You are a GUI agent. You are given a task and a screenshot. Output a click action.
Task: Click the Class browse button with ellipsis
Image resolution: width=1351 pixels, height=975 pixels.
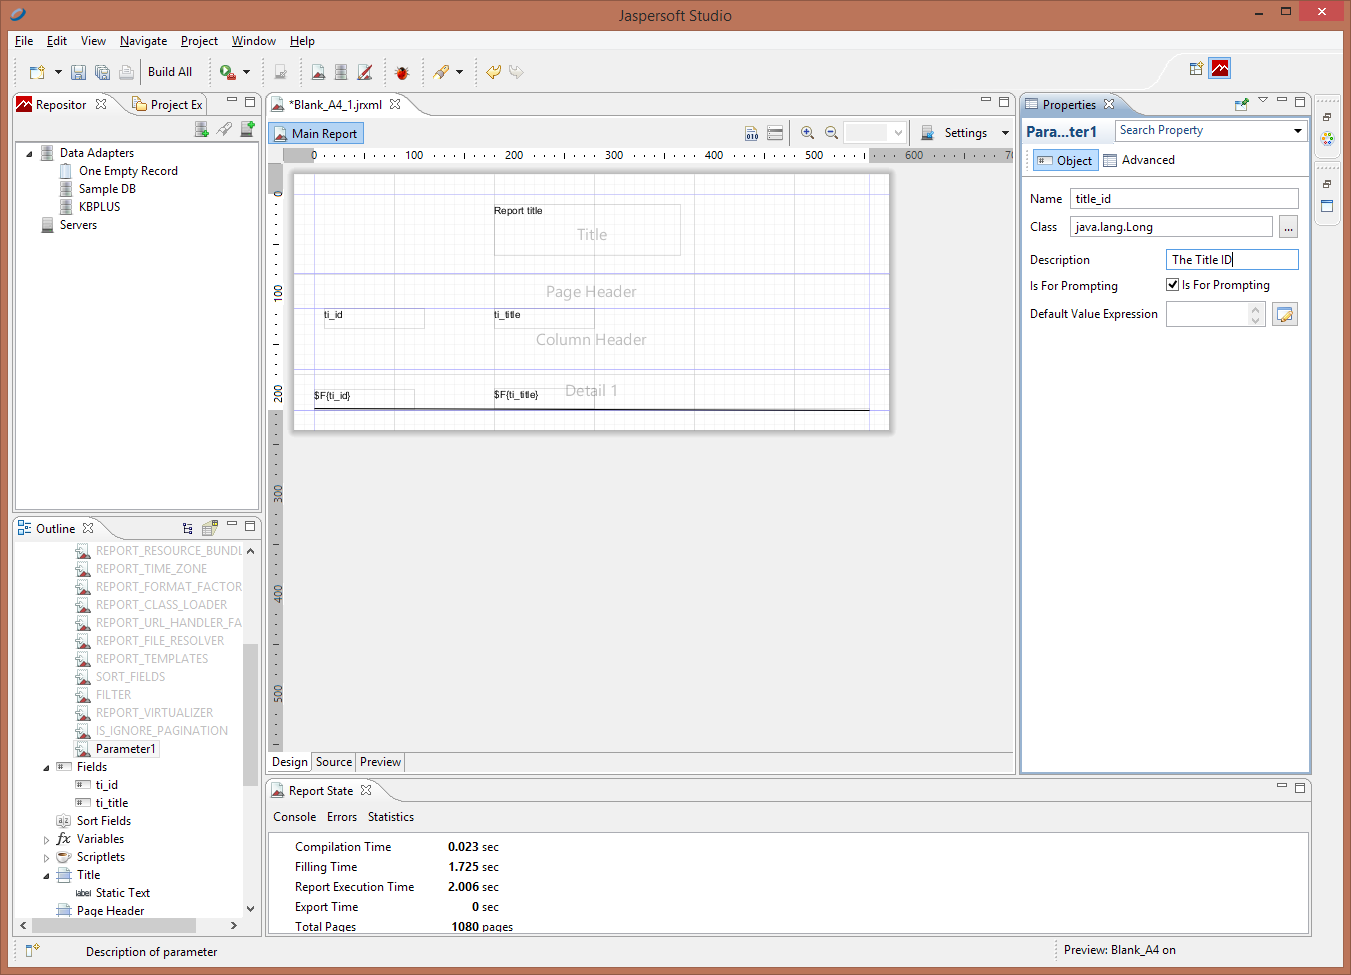coord(1288,227)
